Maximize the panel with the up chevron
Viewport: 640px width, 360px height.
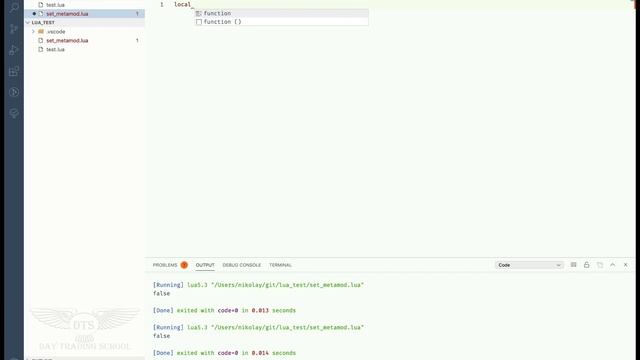click(x=613, y=265)
